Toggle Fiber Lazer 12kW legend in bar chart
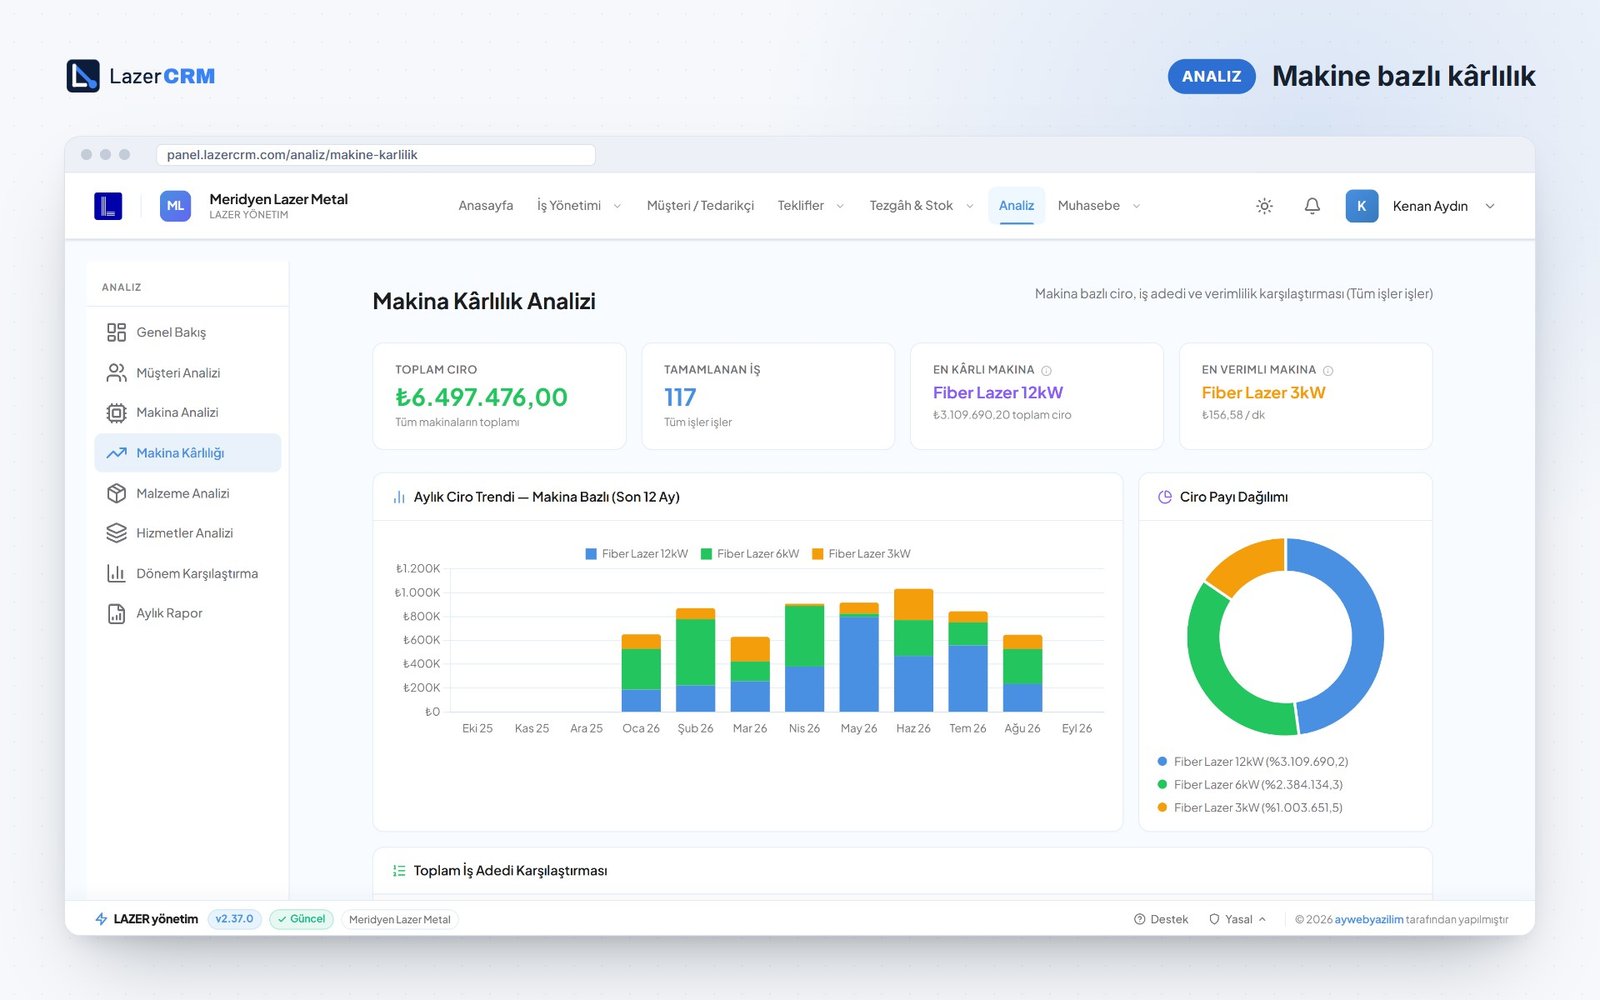Screen dimensions: 1600x1000 click(637, 554)
